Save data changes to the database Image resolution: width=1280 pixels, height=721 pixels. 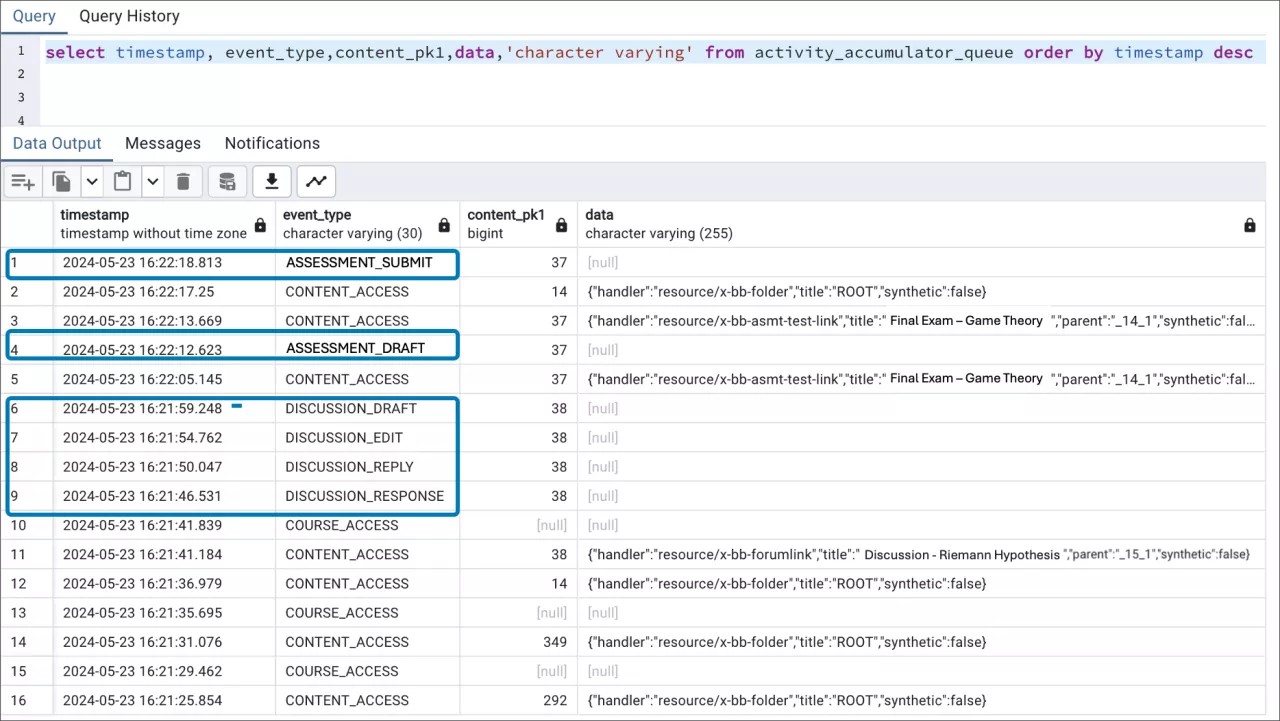click(x=227, y=181)
